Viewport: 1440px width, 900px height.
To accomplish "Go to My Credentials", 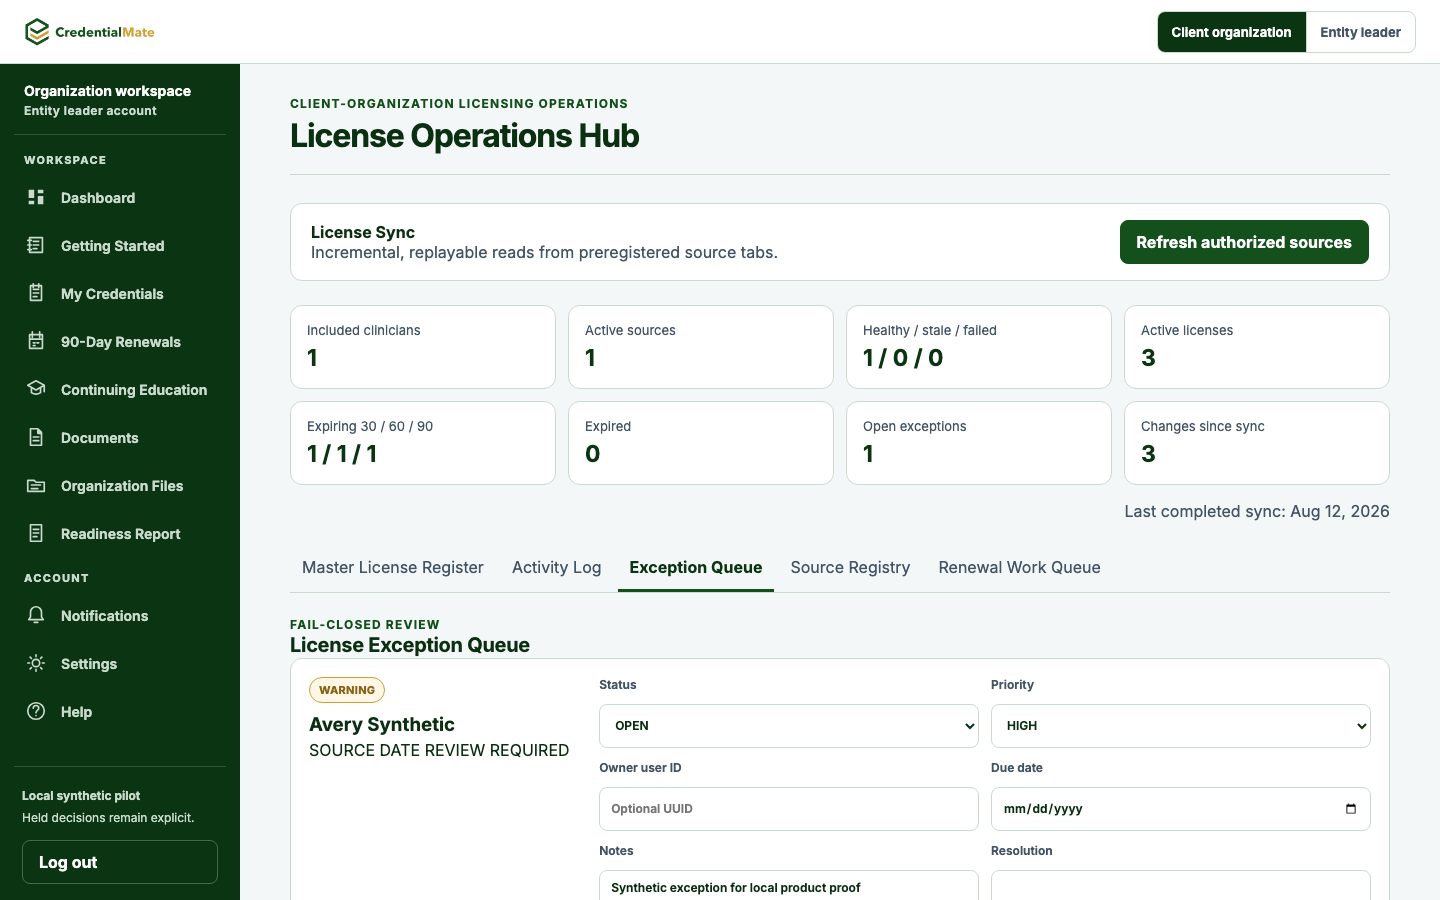I will 120,294.
